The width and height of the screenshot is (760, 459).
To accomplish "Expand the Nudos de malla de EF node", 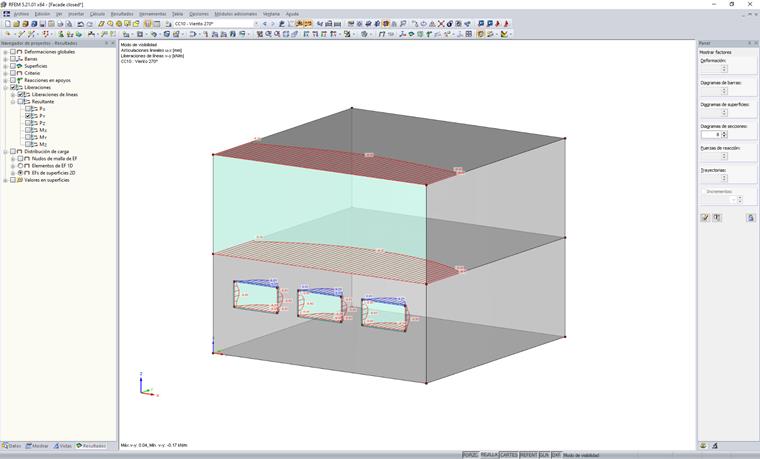I will [x=13, y=158].
